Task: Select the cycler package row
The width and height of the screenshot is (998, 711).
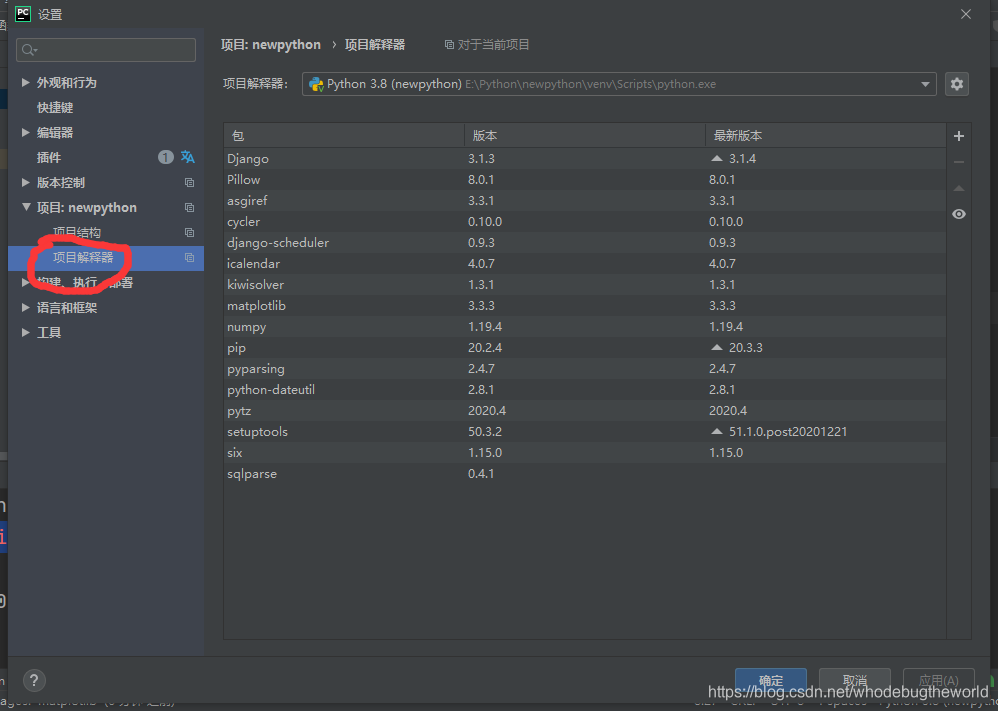Action: tap(584, 222)
